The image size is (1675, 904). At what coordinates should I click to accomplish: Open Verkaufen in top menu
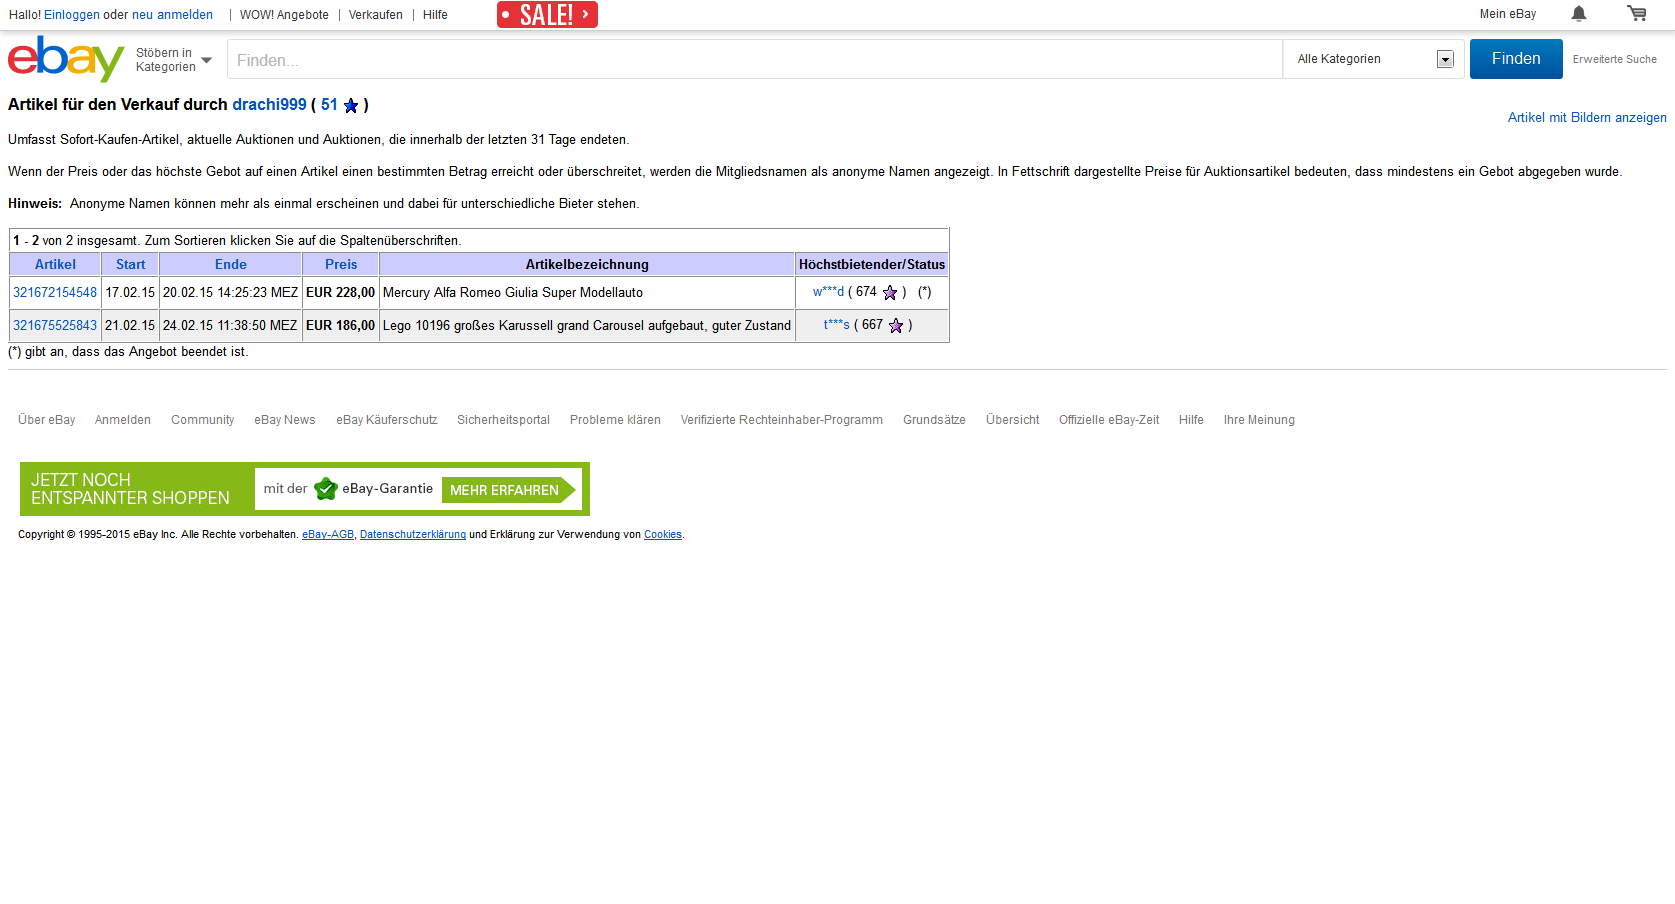click(x=376, y=15)
